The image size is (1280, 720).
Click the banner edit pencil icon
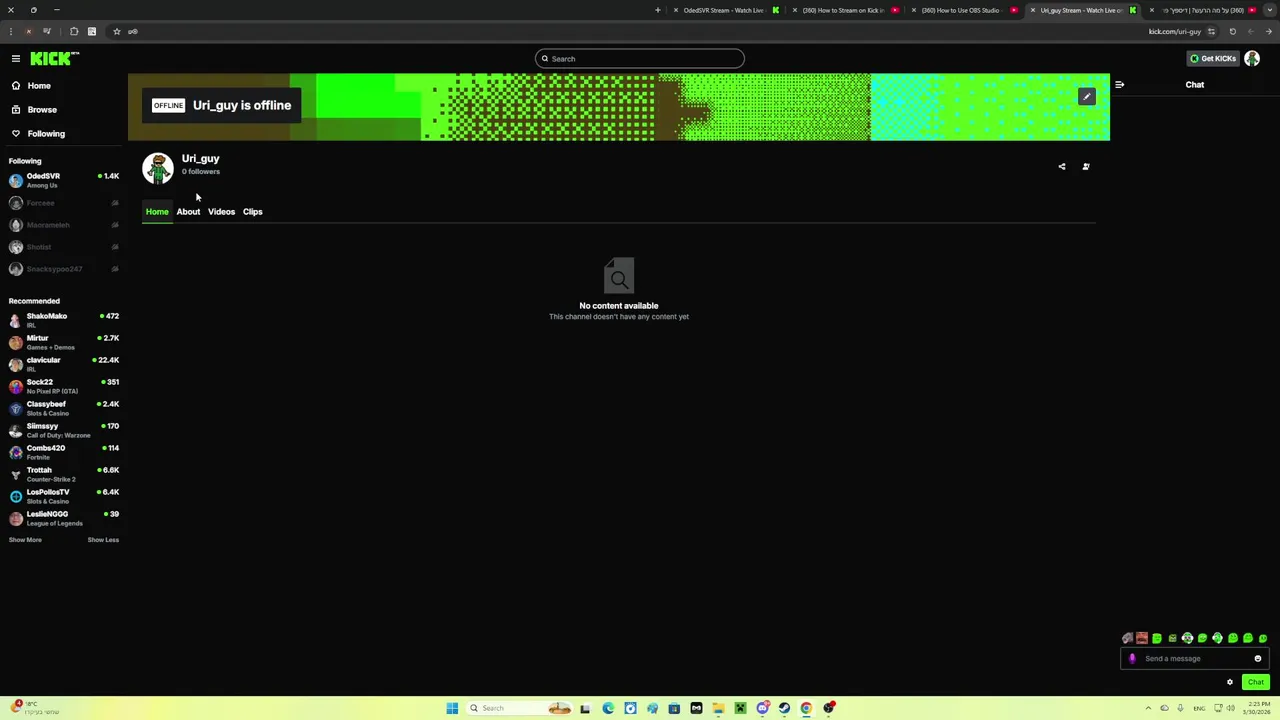[x=1087, y=97]
